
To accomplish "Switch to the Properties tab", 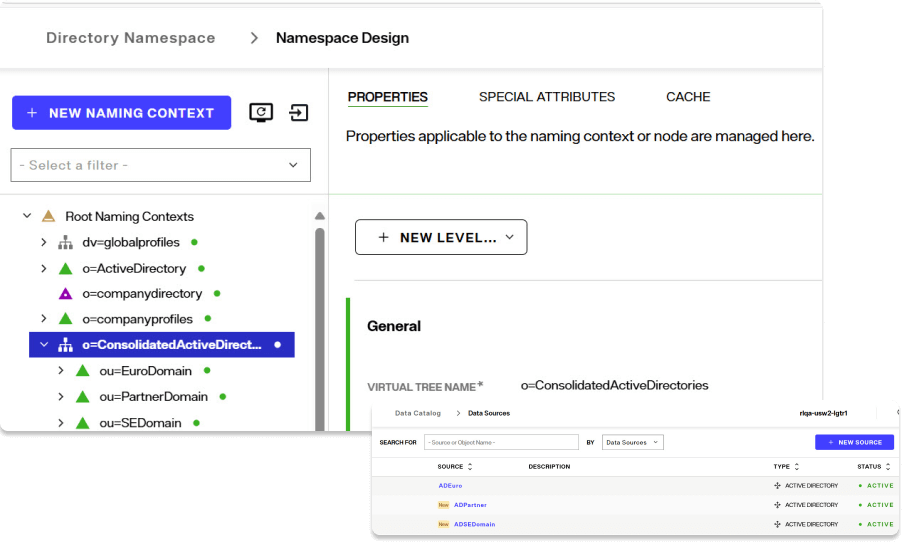I will [388, 97].
